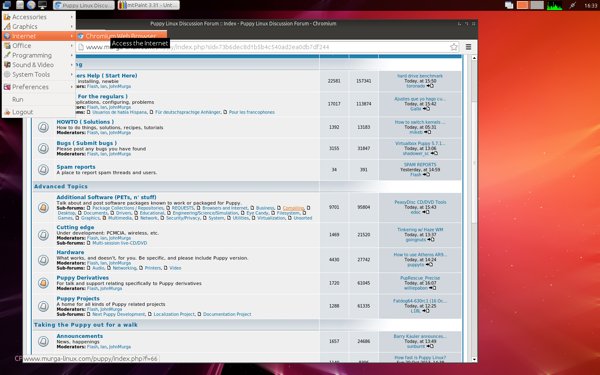Click the forum status icon beside HOWTO ( Solutions )
Viewport: 600px width, 375px height.
pos(43,127)
